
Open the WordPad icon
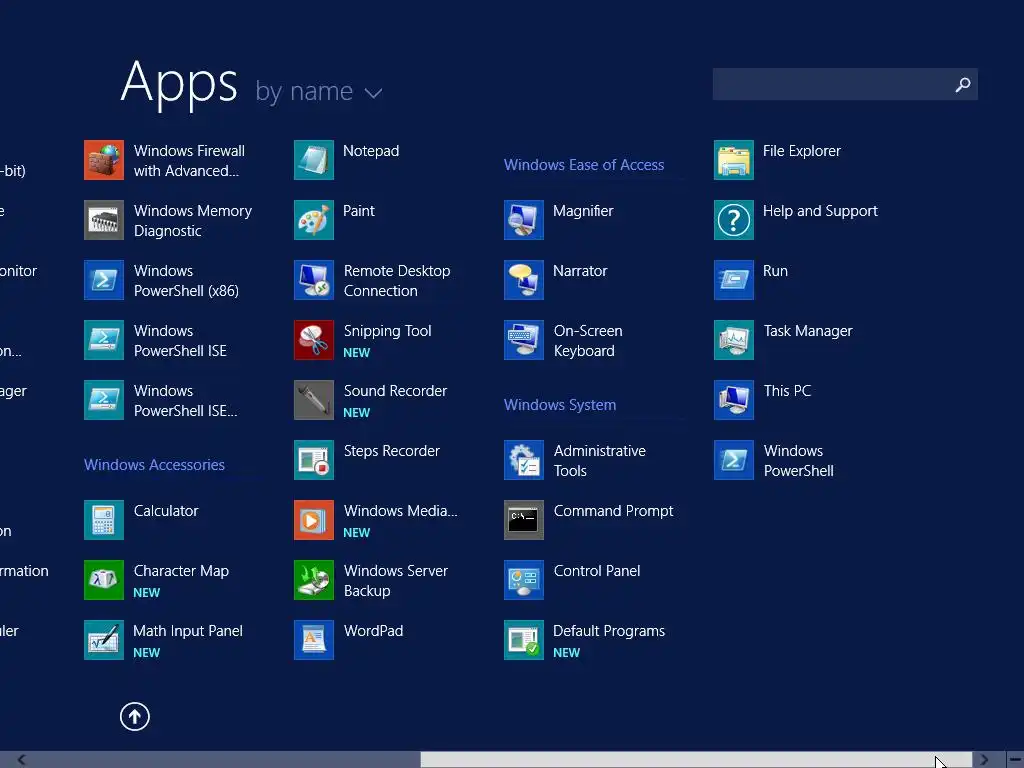click(x=314, y=641)
